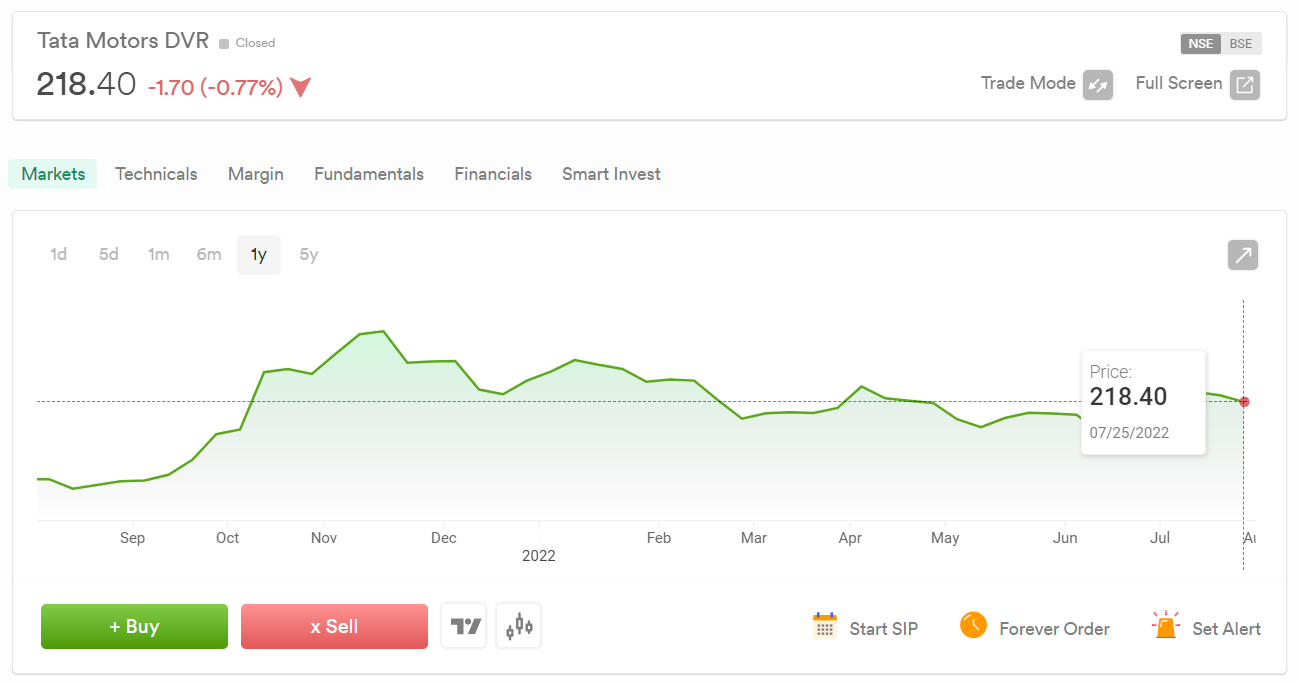Click the Jul axis label

(1160, 538)
